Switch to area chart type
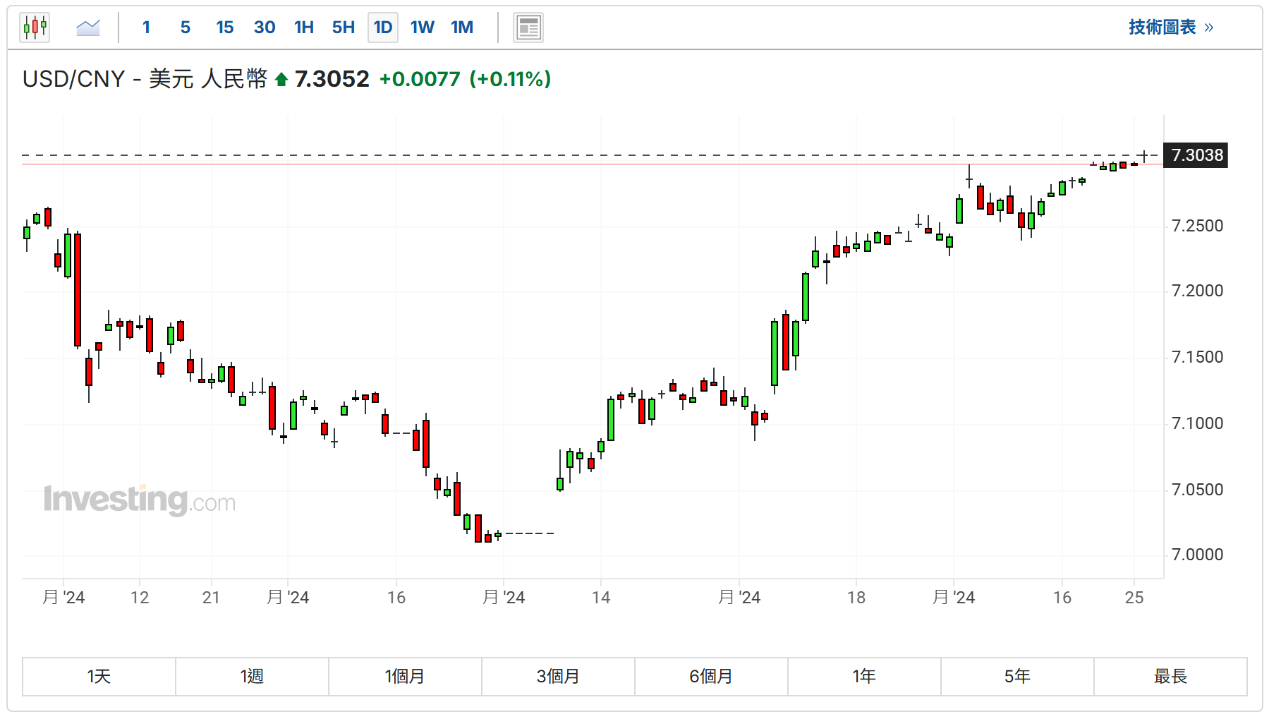 [x=88, y=27]
